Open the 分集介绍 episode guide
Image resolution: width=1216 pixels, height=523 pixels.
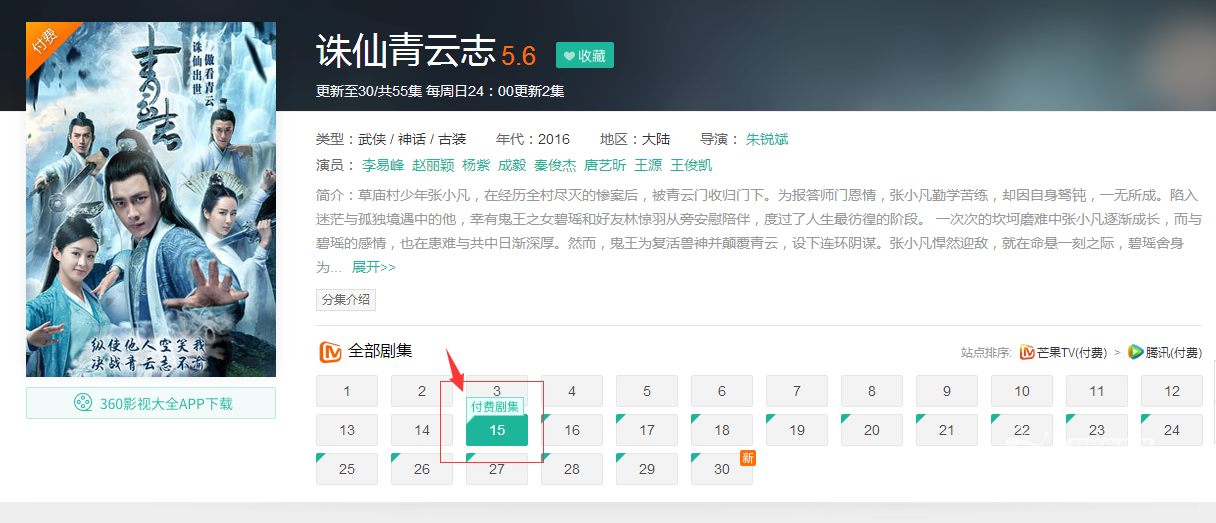pos(346,299)
